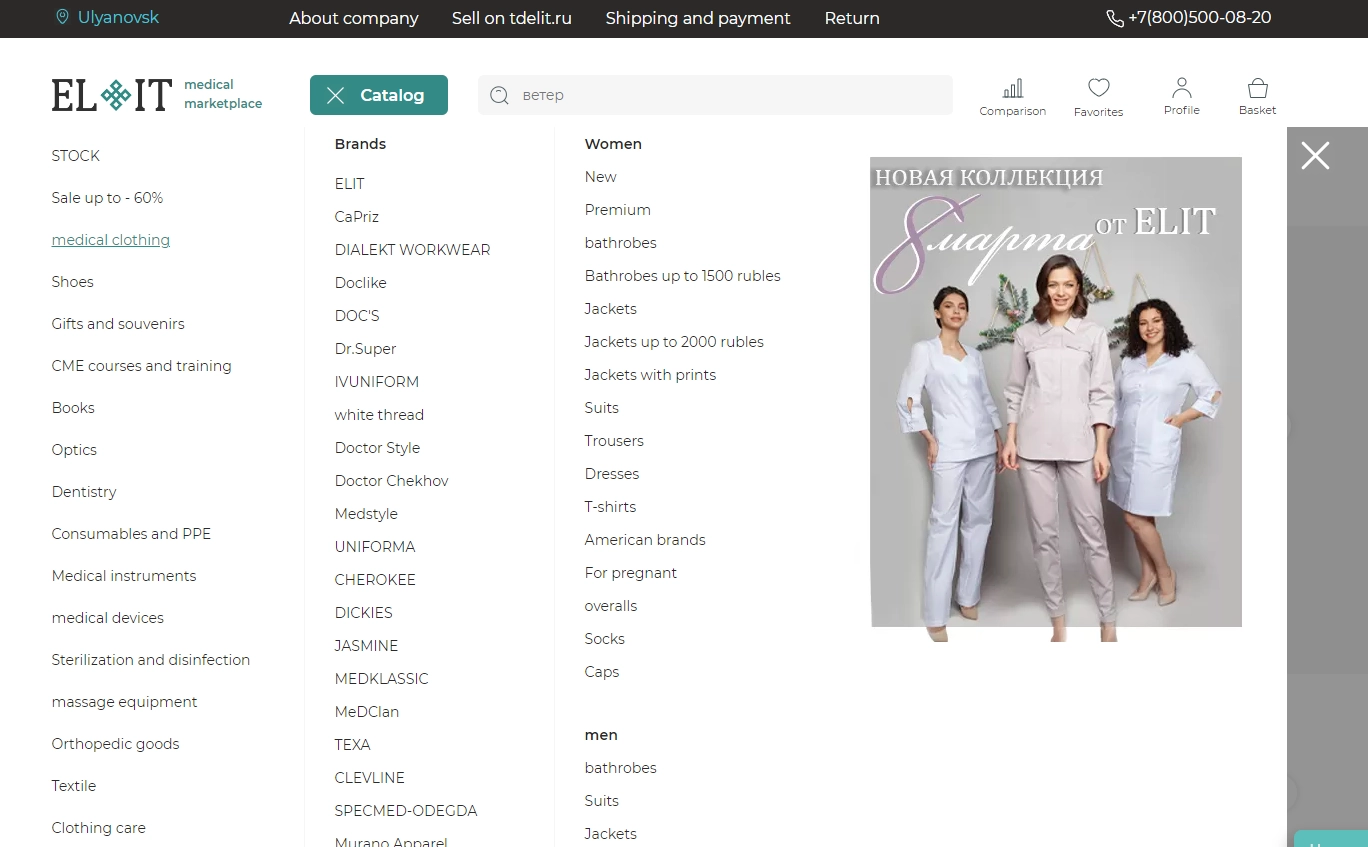
Task: Open For pregnant section
Action: (x=631, y=573)
